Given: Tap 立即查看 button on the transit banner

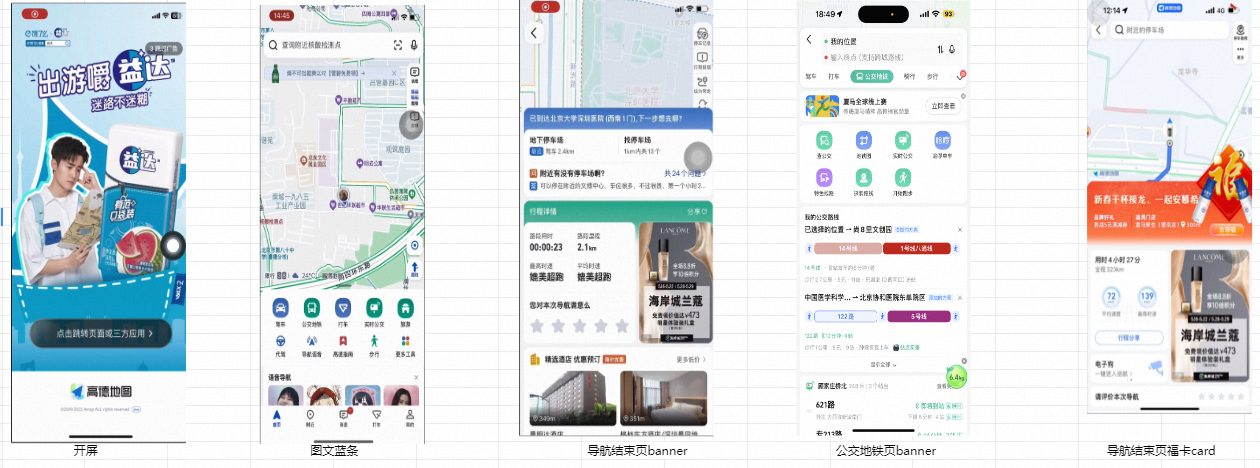Looking at the screenshot, I should point(944,105).
